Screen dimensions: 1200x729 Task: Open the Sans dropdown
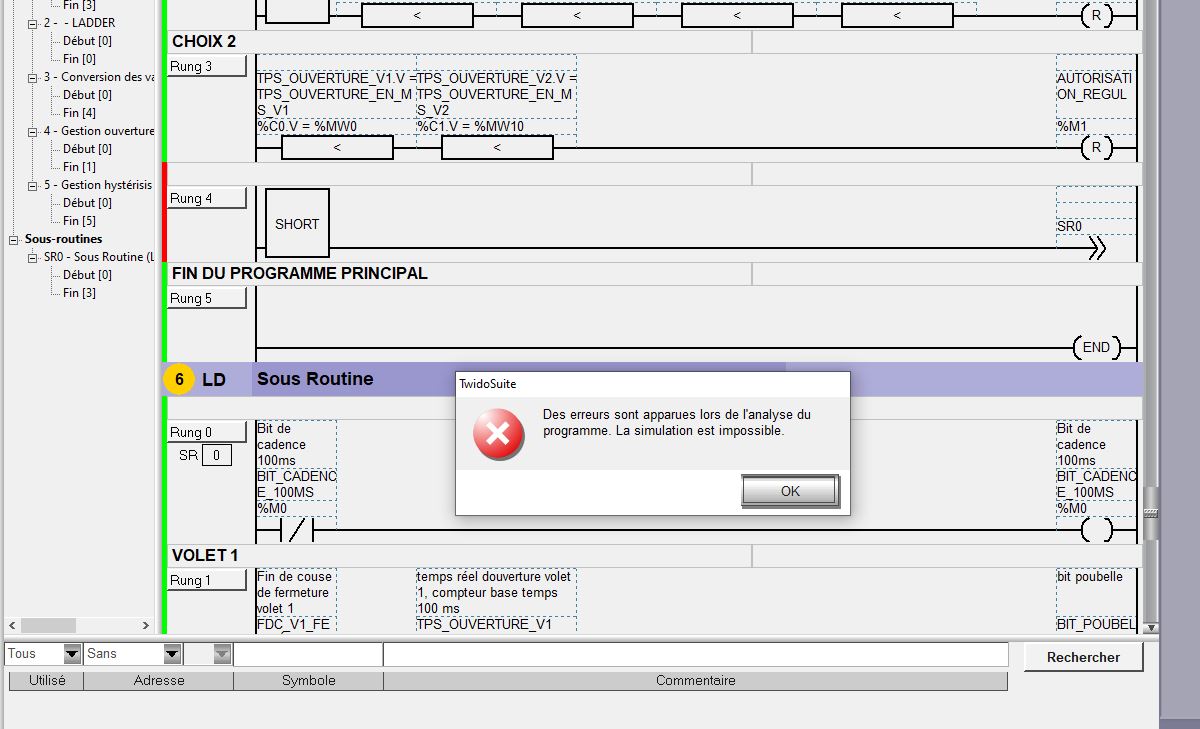(172, 654)
